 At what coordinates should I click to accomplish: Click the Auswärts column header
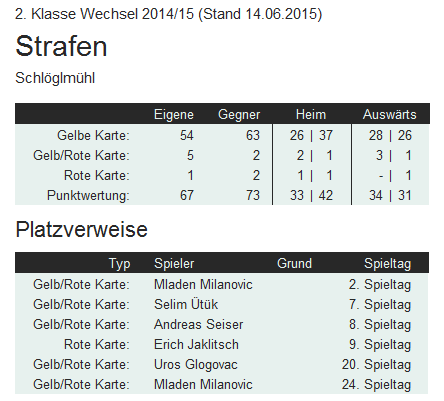pos(390,114)
